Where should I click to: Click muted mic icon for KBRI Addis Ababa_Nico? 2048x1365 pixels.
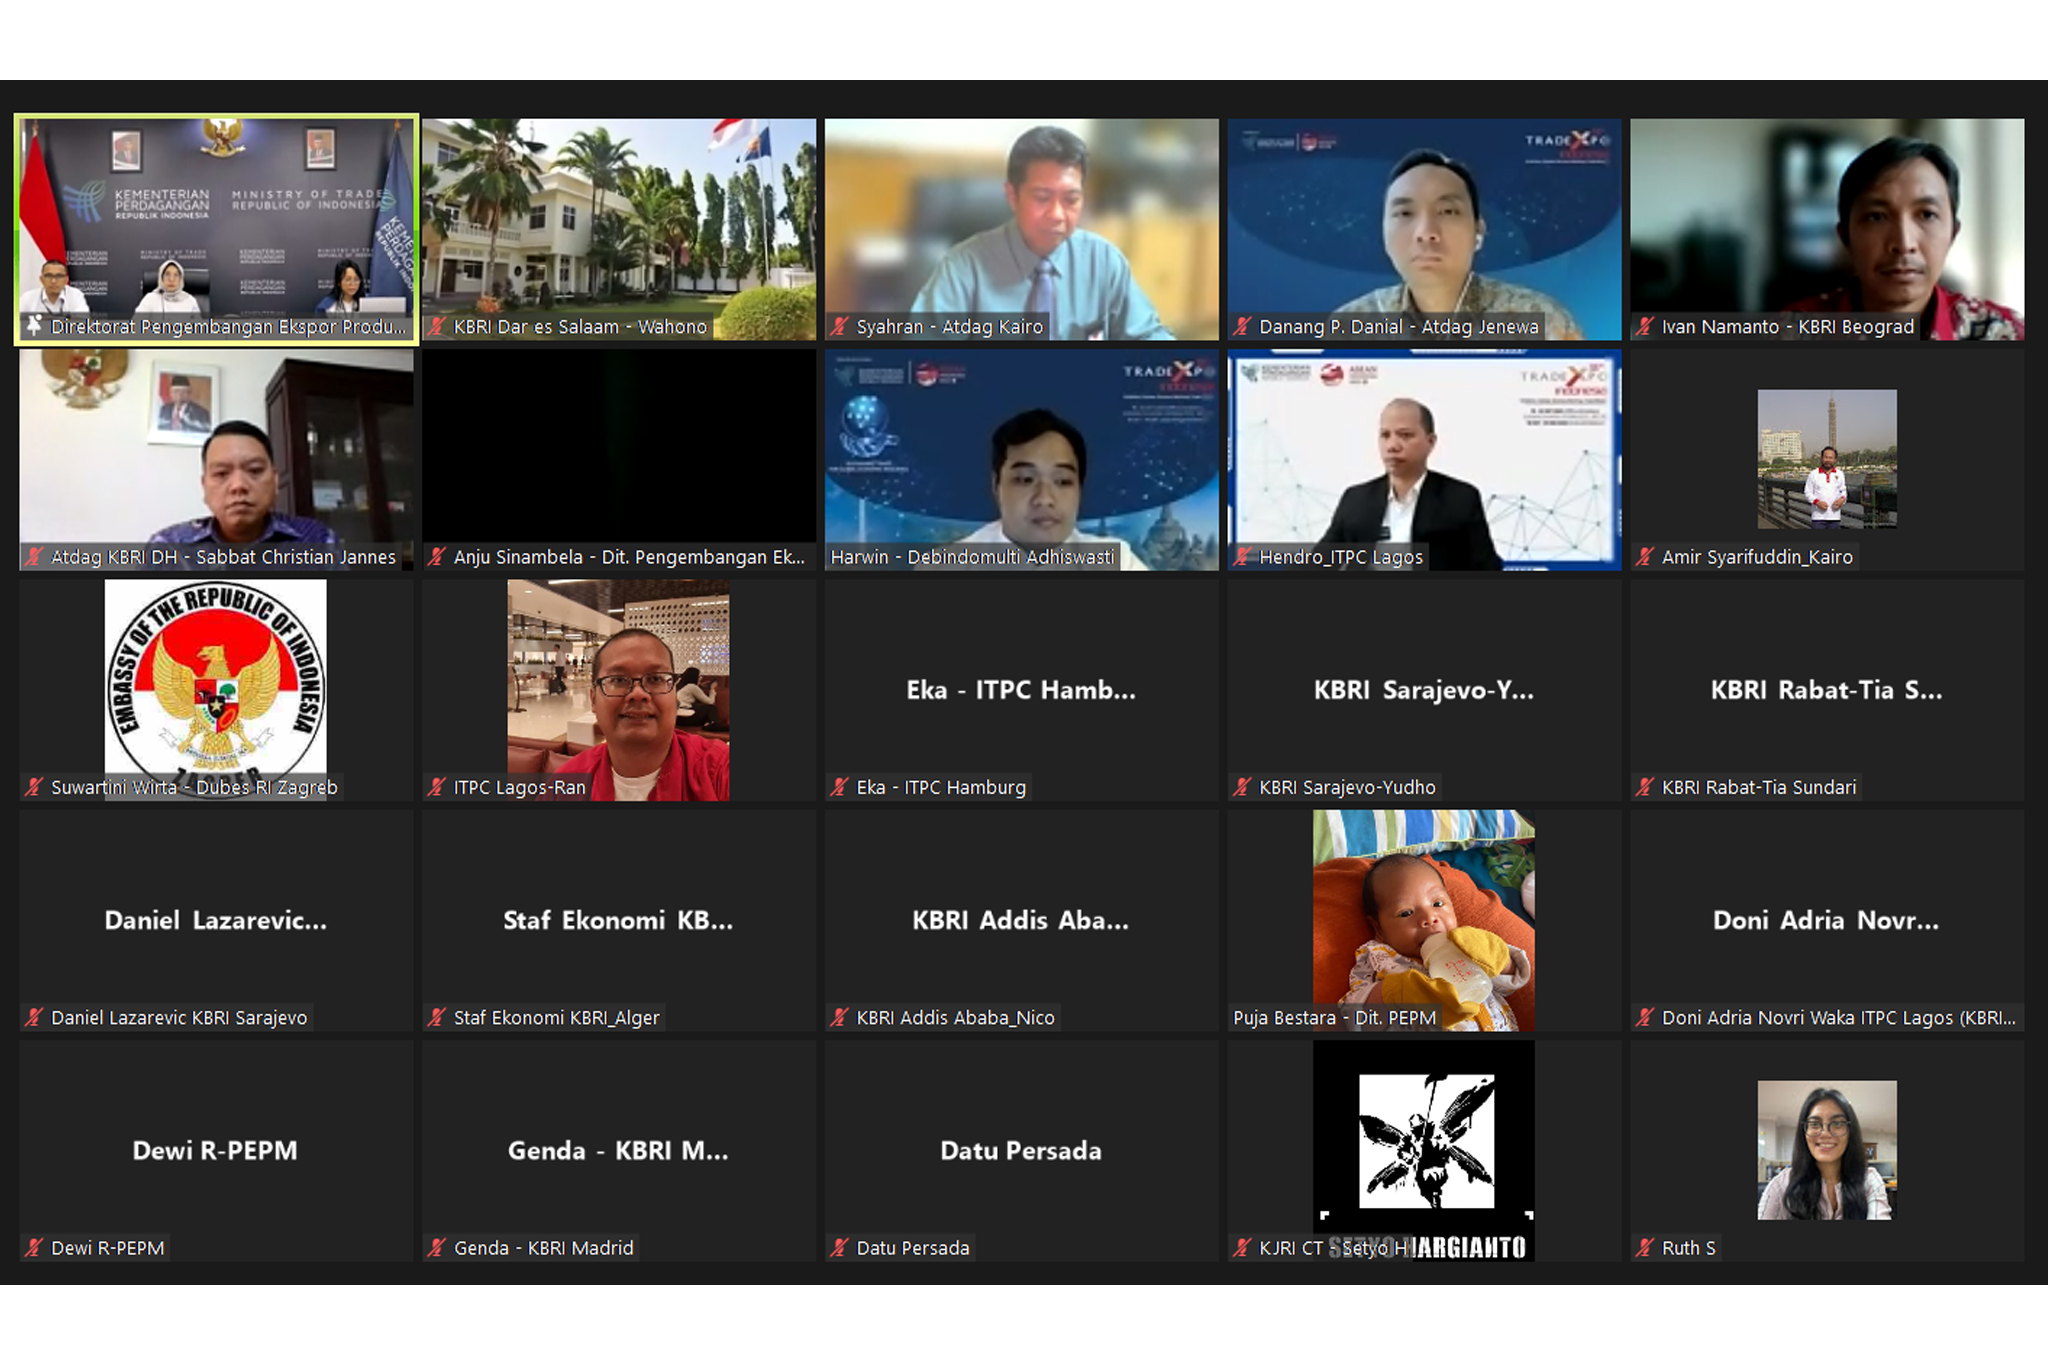coord(840,1018)
